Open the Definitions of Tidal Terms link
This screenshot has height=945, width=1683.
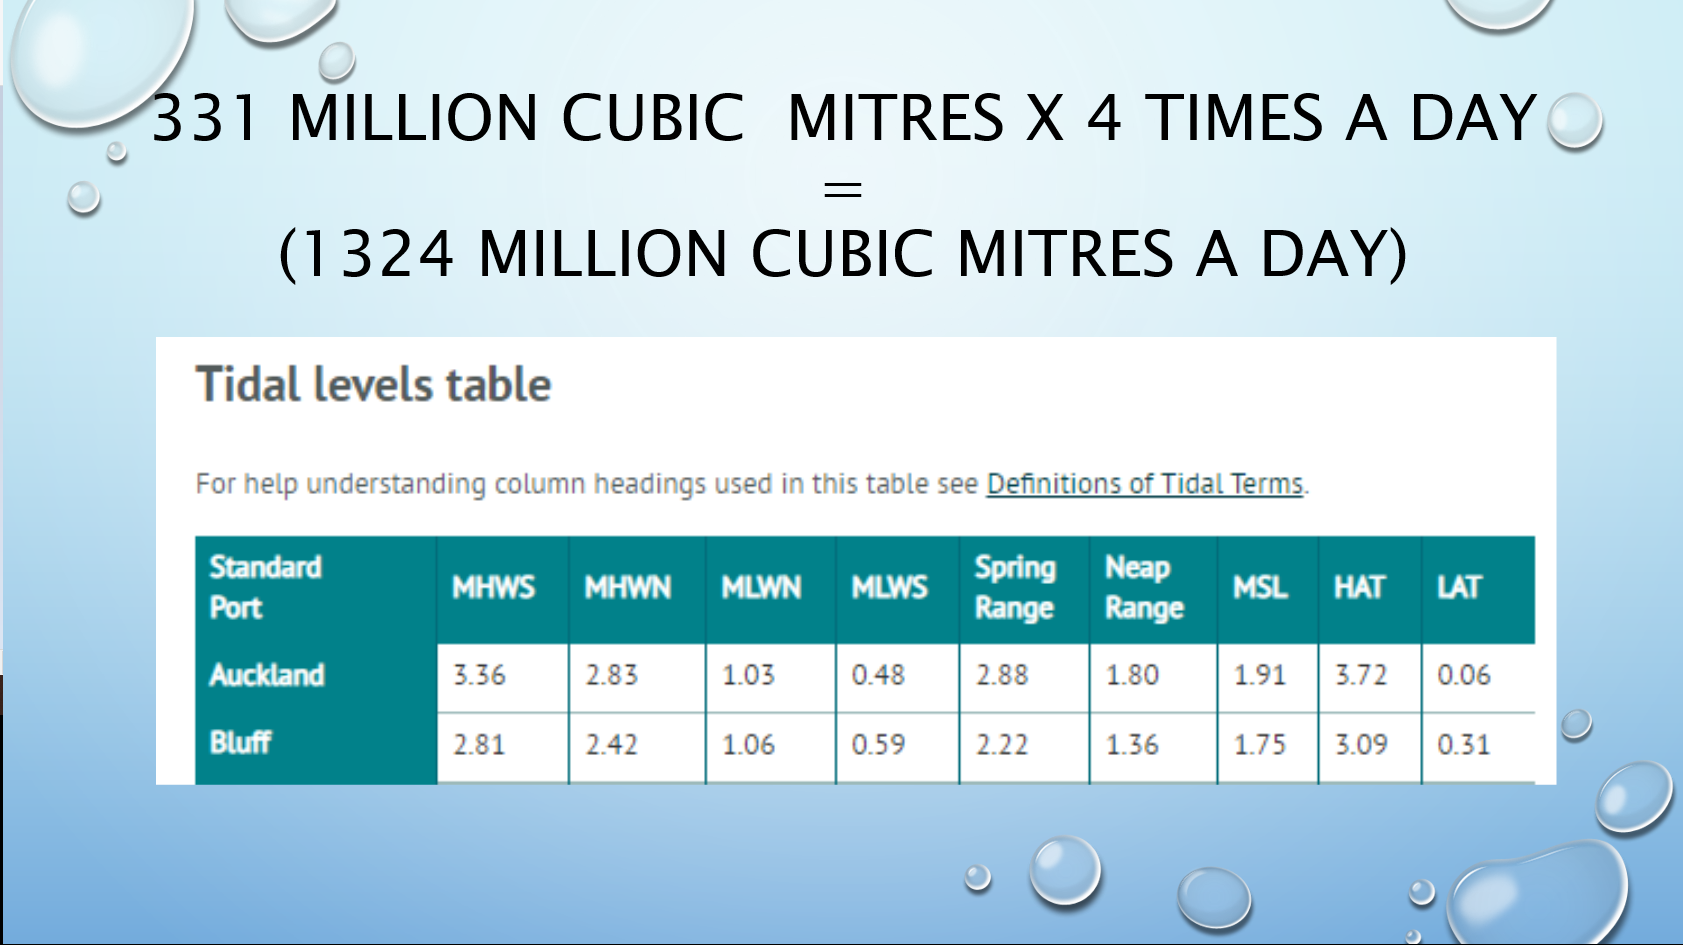[1144, 484]
